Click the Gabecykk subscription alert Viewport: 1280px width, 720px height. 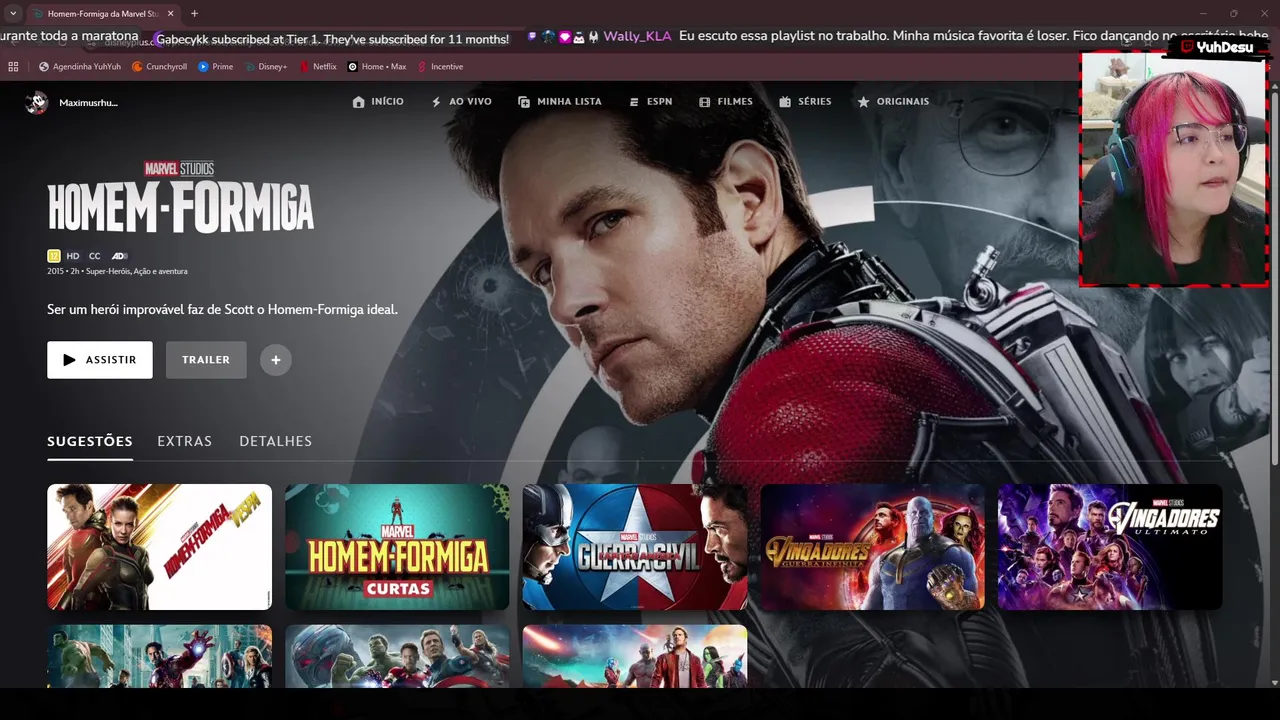click(x=332, y=39)
